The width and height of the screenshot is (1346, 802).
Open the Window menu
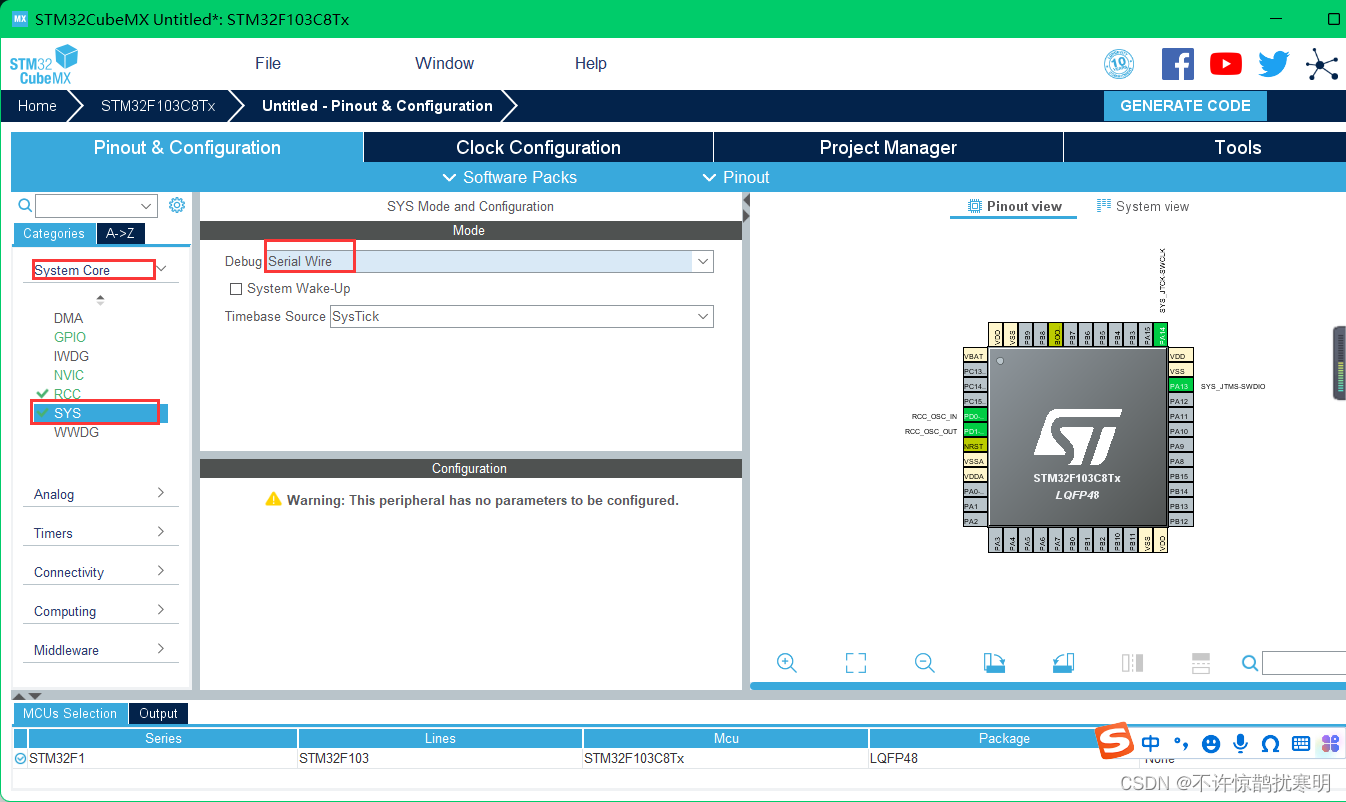[x=444, y=63]
